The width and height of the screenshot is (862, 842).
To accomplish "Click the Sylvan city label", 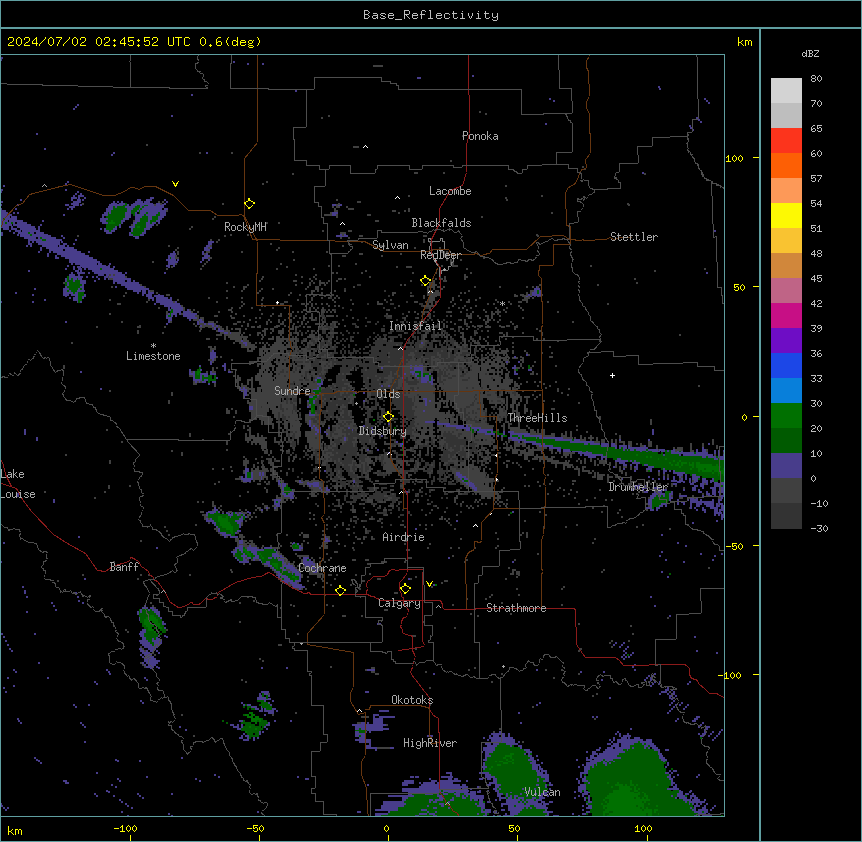I will pyautogui.click(x=390, y=245).
